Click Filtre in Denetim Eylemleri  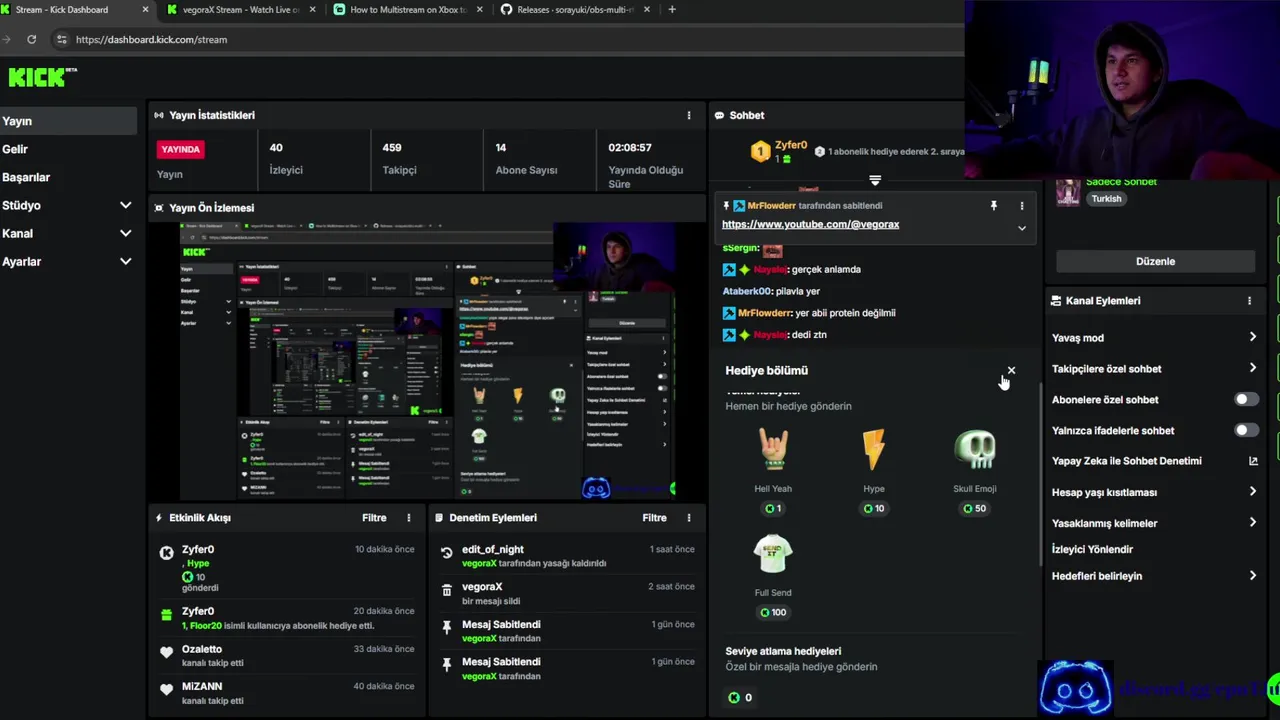654,518
